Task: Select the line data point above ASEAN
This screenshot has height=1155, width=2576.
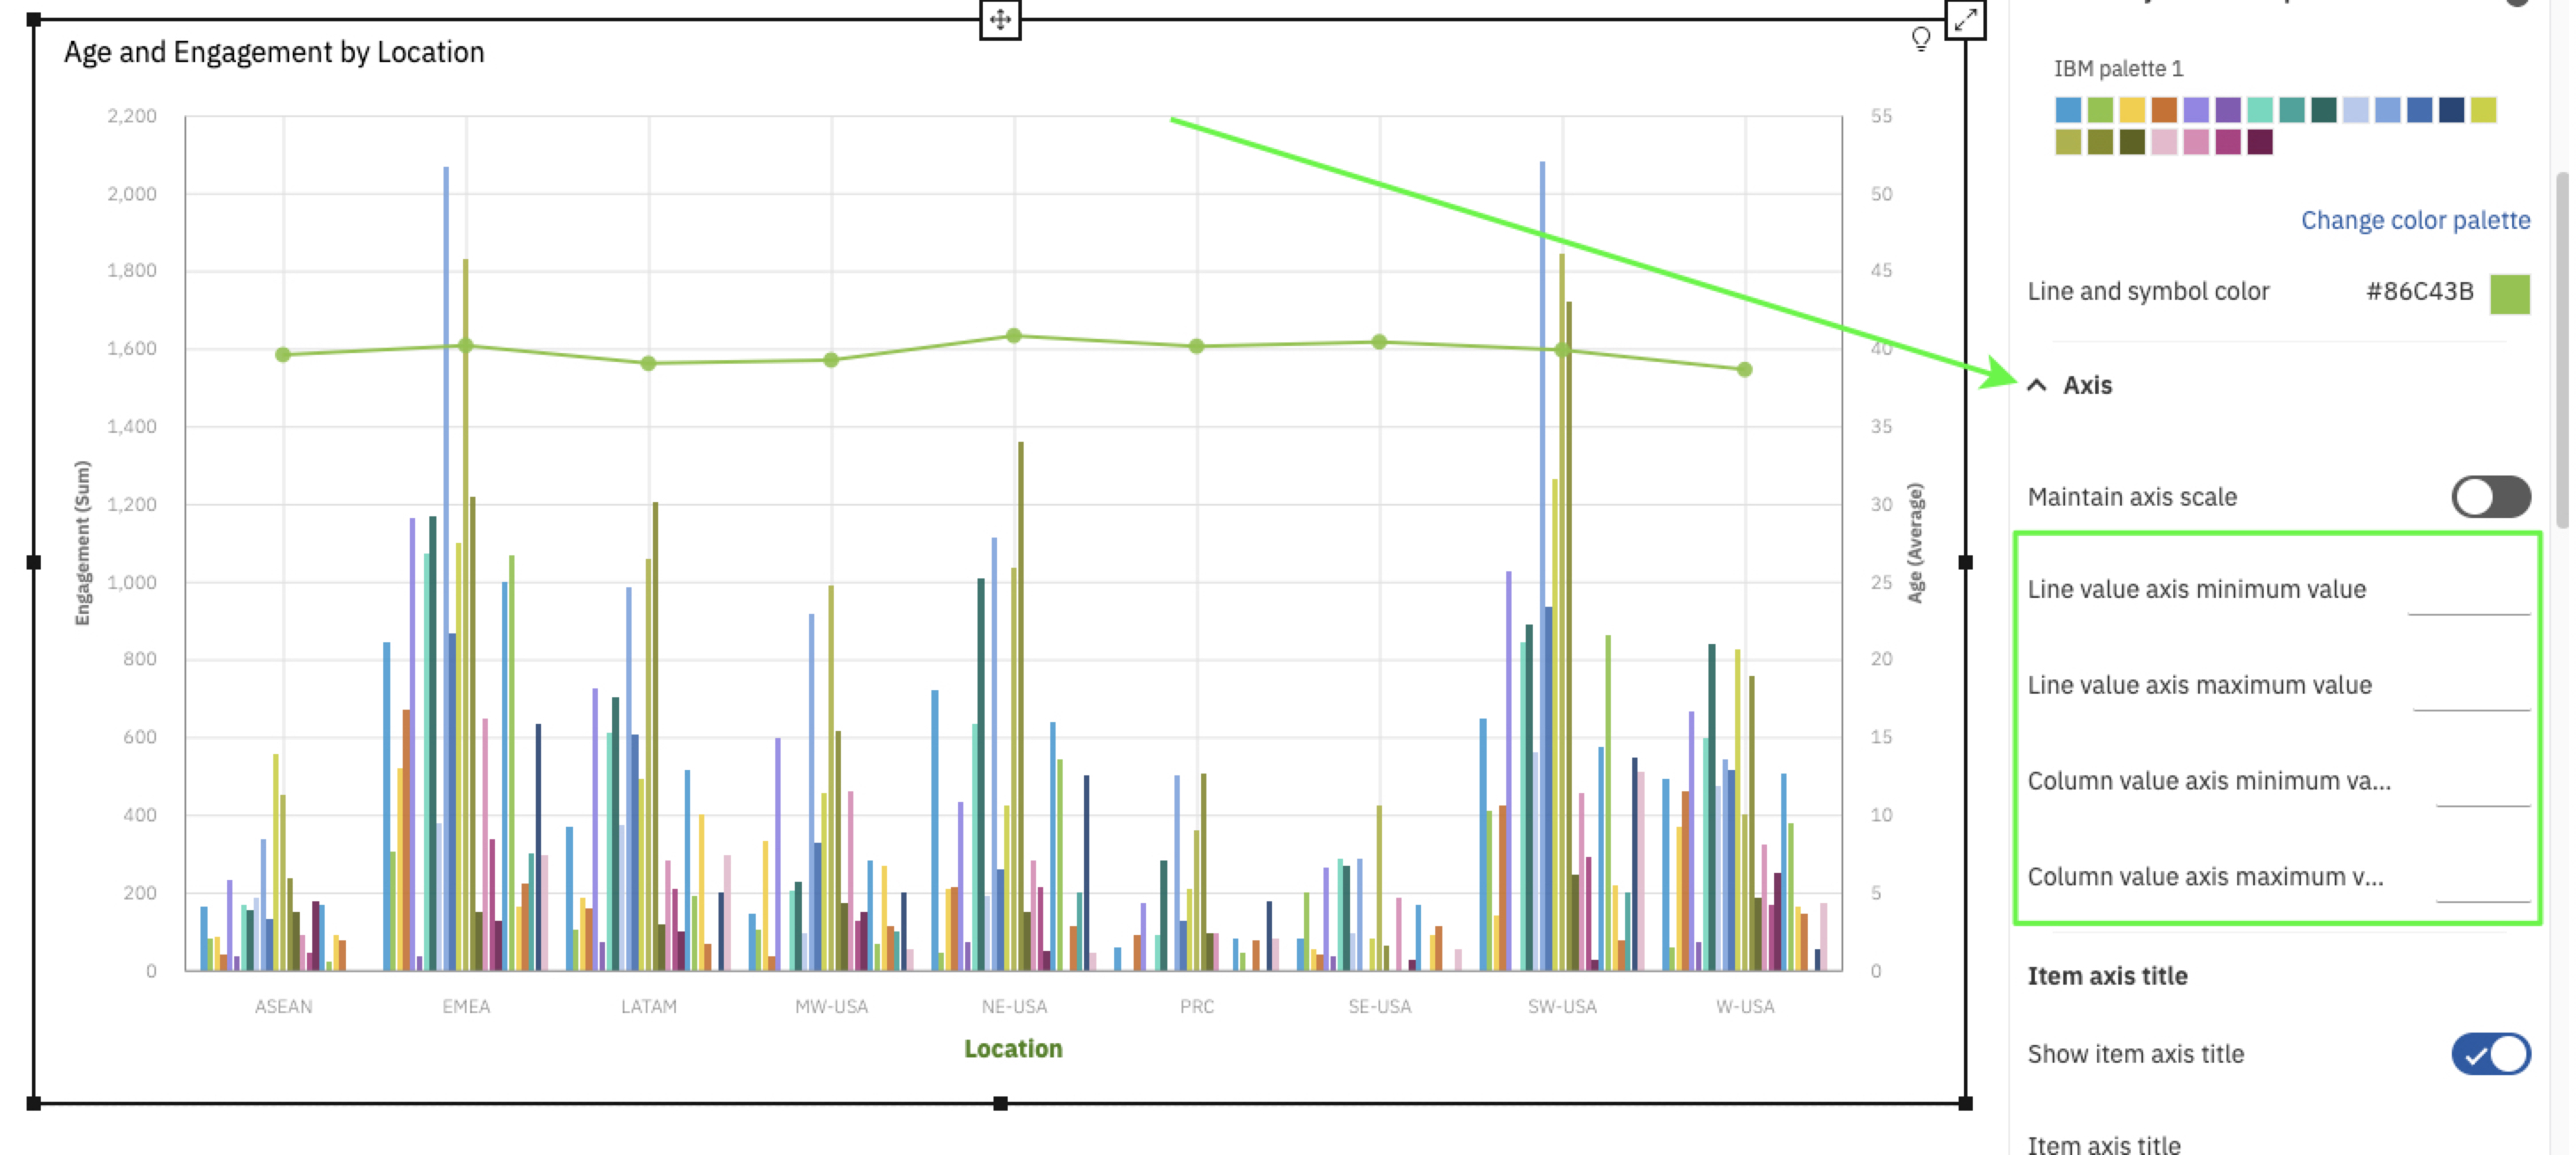Action: (x=283, y=354)
